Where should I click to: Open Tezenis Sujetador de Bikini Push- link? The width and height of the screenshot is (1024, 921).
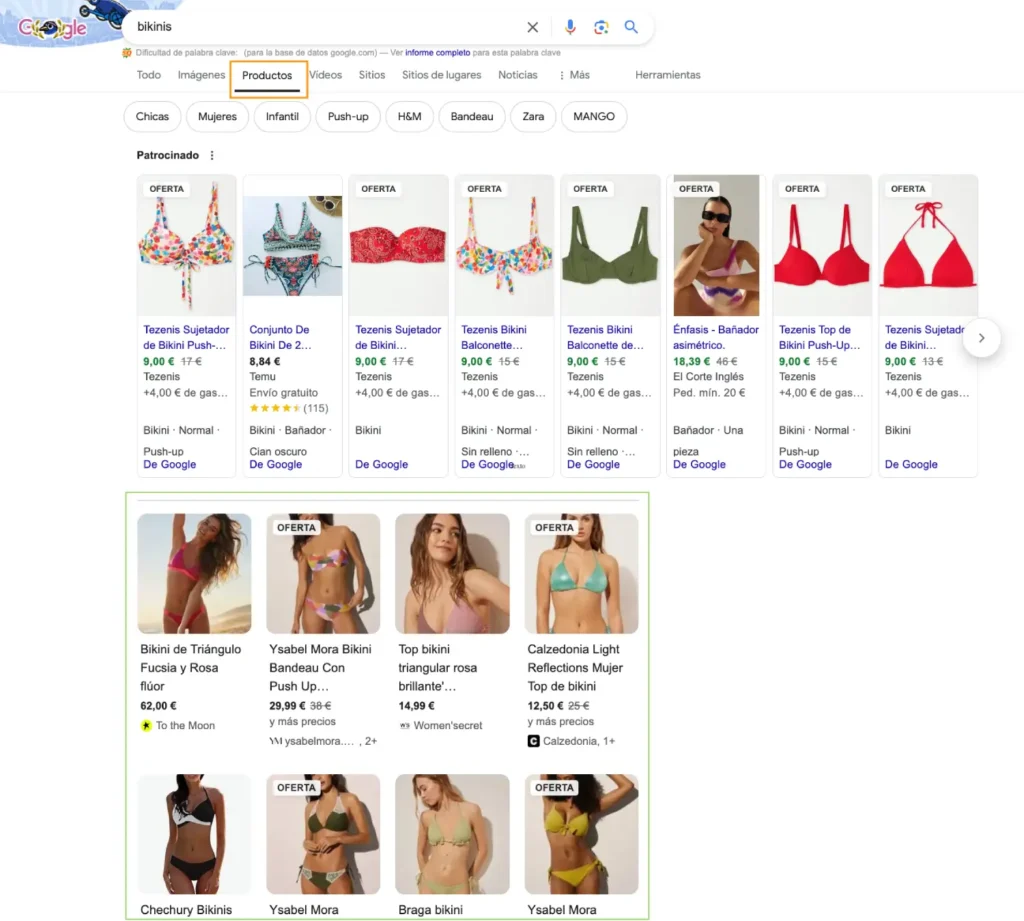186,337
